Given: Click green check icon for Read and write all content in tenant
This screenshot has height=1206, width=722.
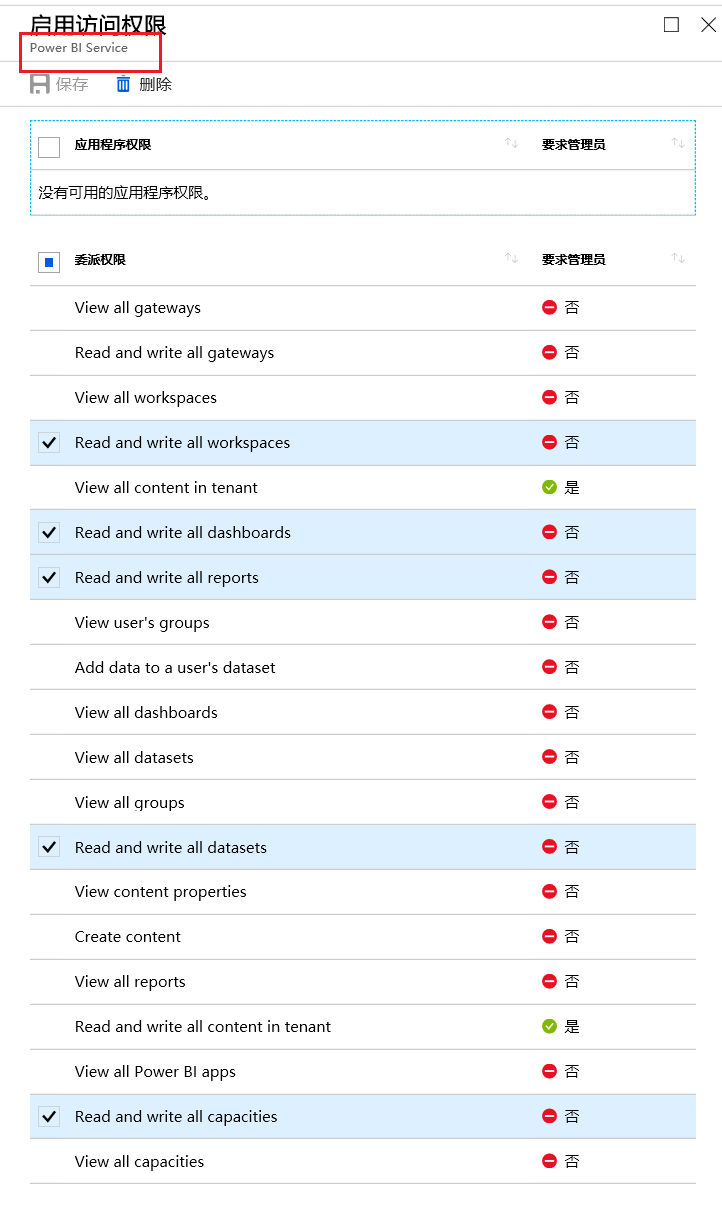Looking at the screenshot, I should [549, 1027].
